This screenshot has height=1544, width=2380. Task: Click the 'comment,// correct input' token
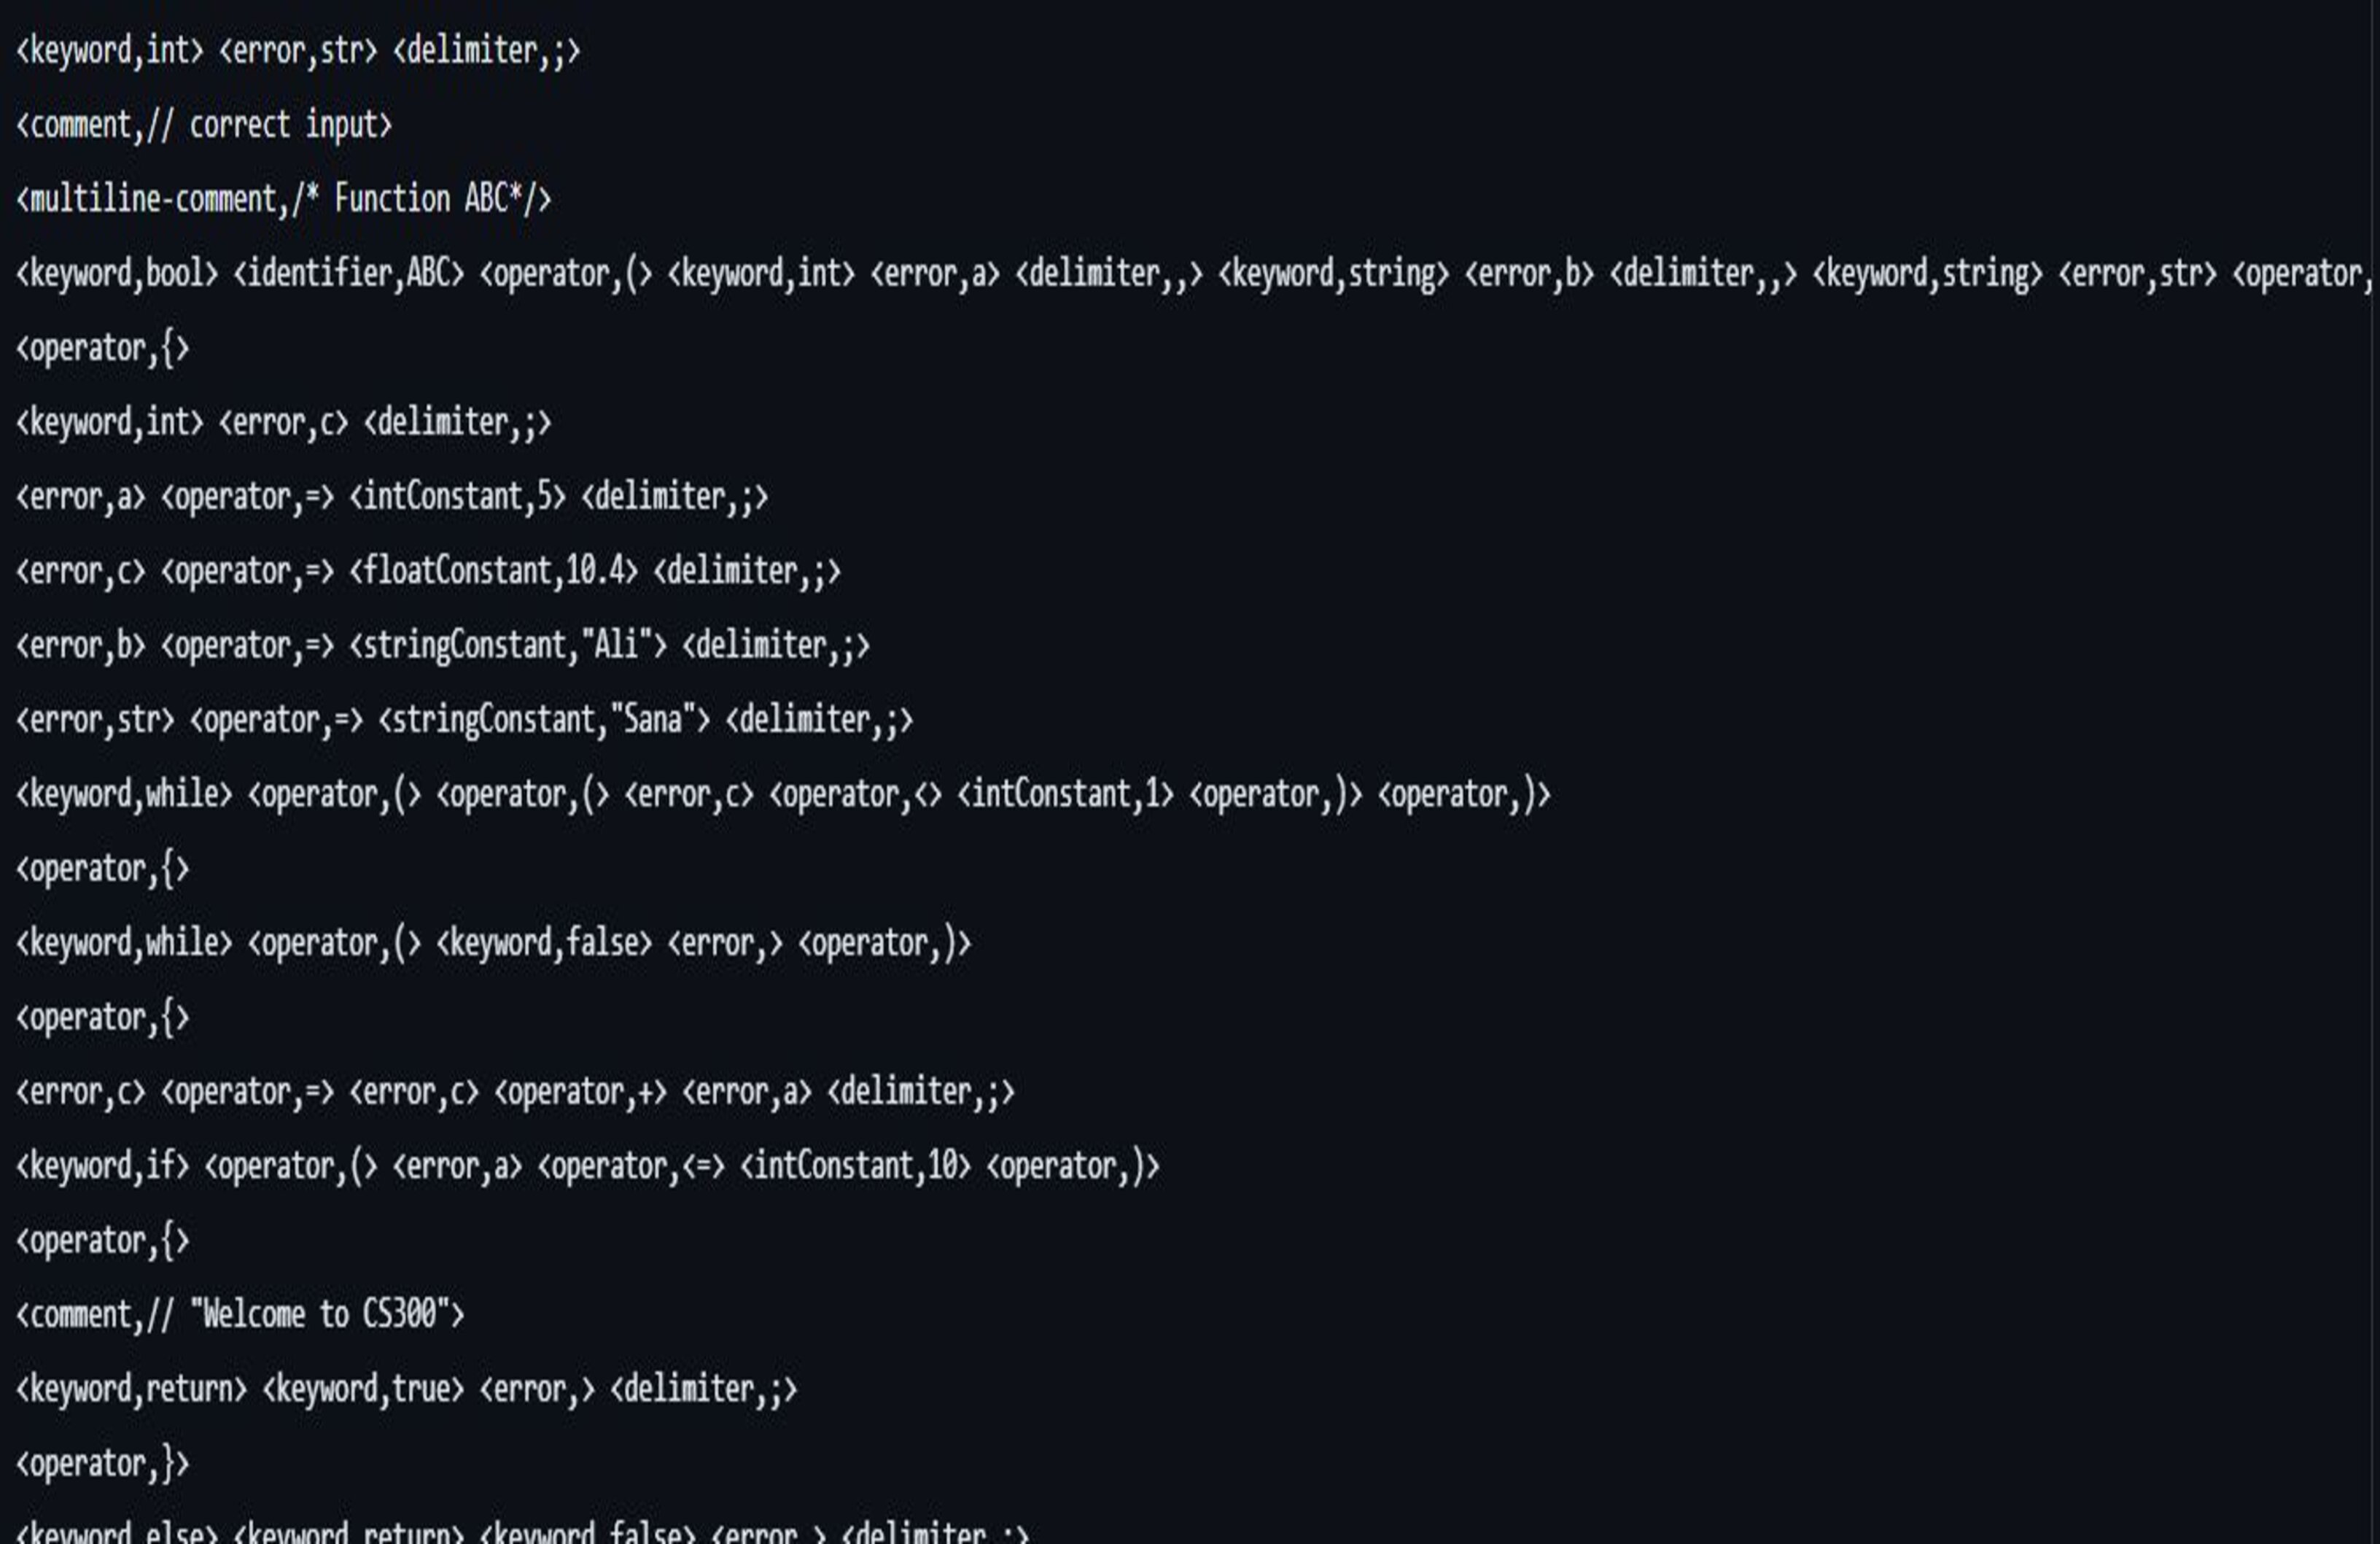point(204,125)
